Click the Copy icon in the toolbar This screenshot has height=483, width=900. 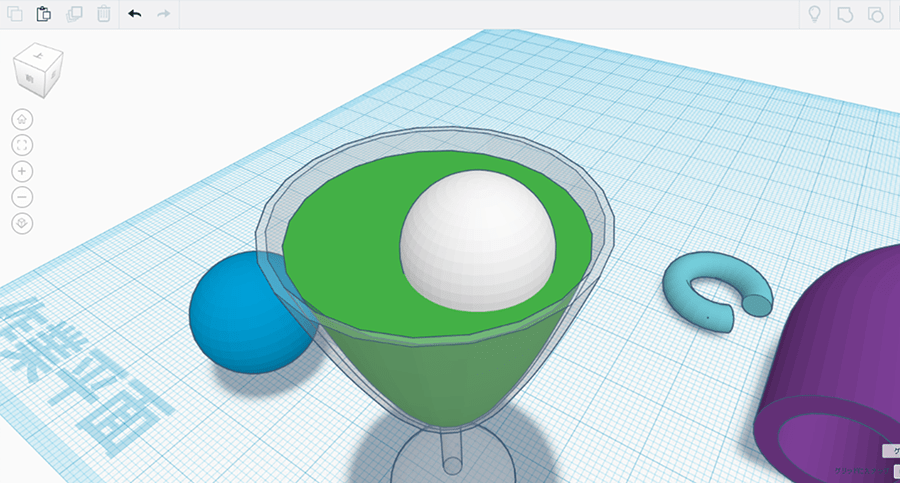coord(14,14)
